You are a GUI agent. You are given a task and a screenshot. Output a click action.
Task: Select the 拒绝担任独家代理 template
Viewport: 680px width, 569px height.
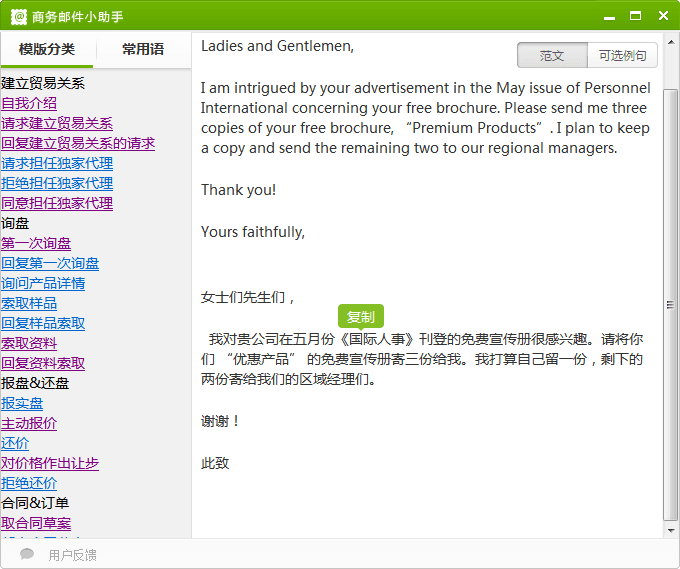[x=57, y=183]
